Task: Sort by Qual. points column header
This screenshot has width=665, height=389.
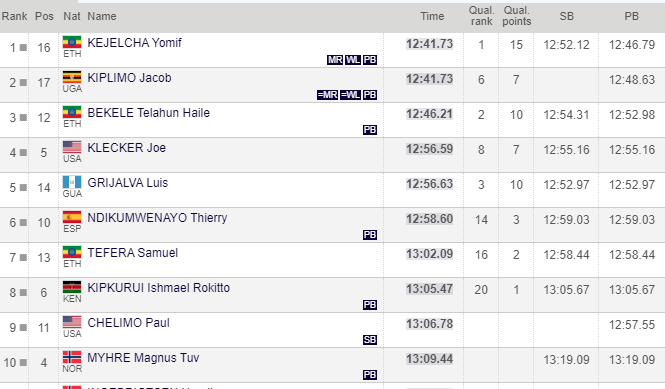Action: pos(517,16)
